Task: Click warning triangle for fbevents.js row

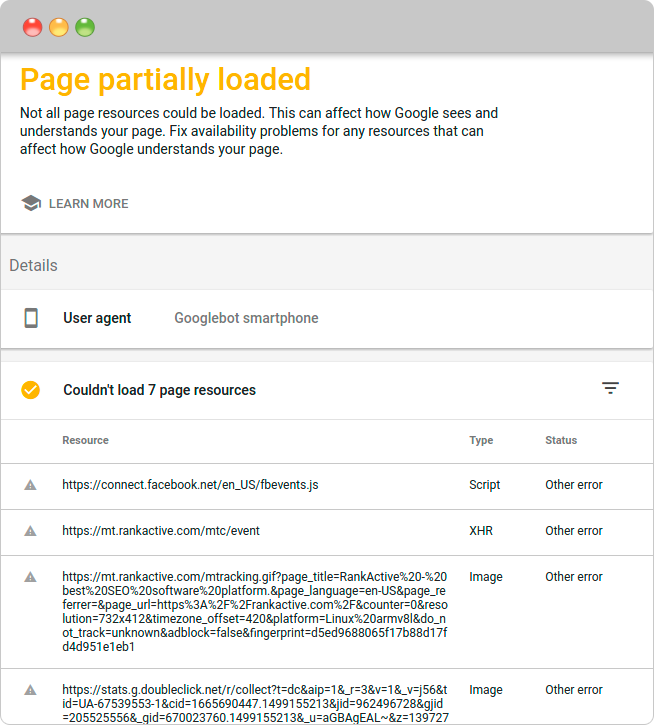Action: [x=30, y=485]
